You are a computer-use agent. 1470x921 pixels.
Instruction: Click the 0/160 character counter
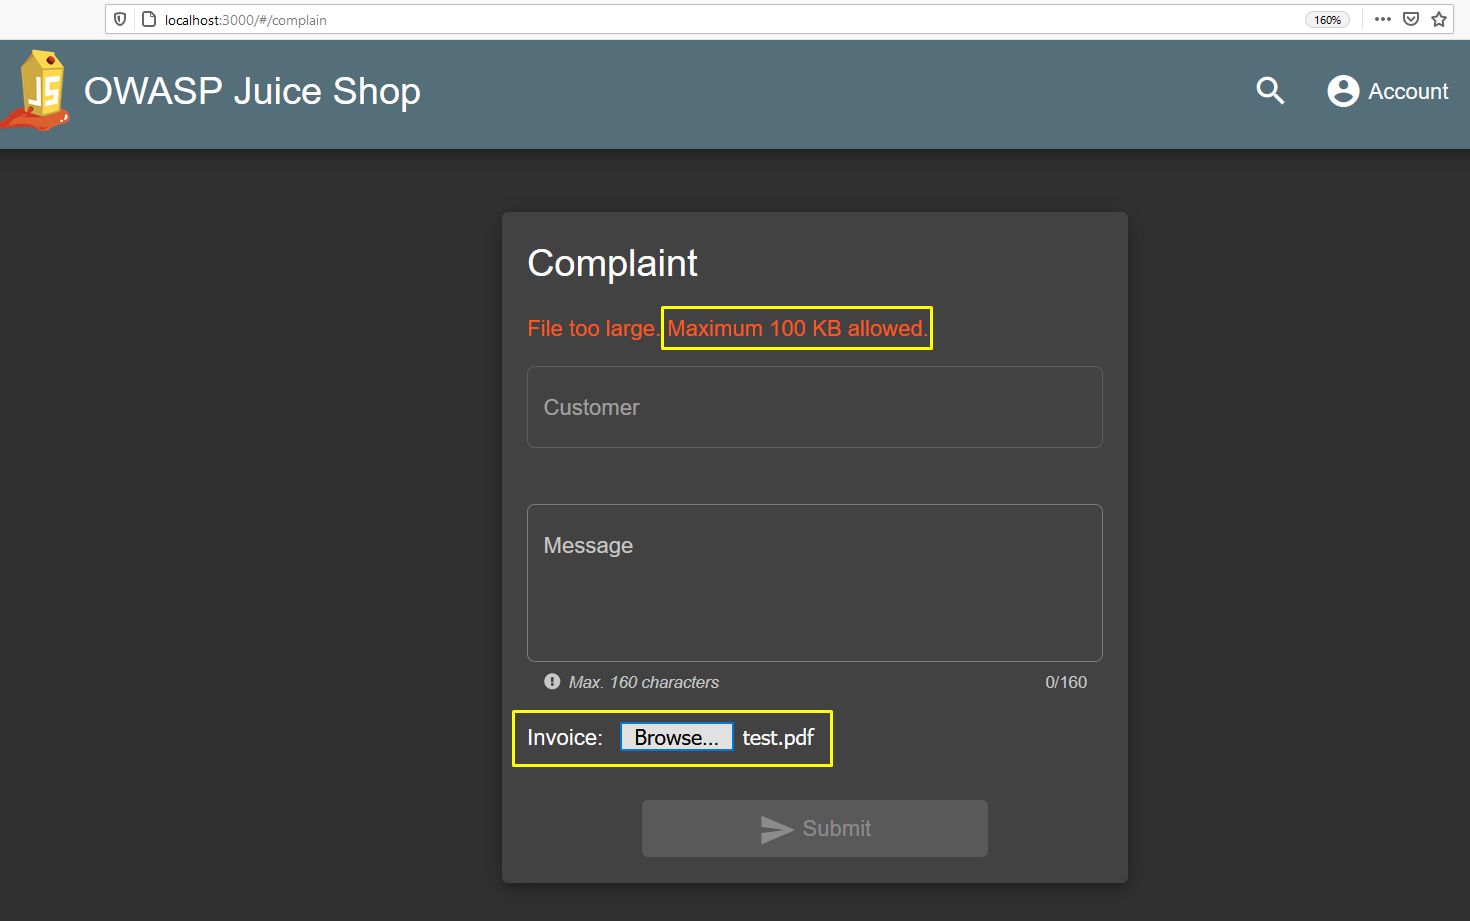[1066, 681]
